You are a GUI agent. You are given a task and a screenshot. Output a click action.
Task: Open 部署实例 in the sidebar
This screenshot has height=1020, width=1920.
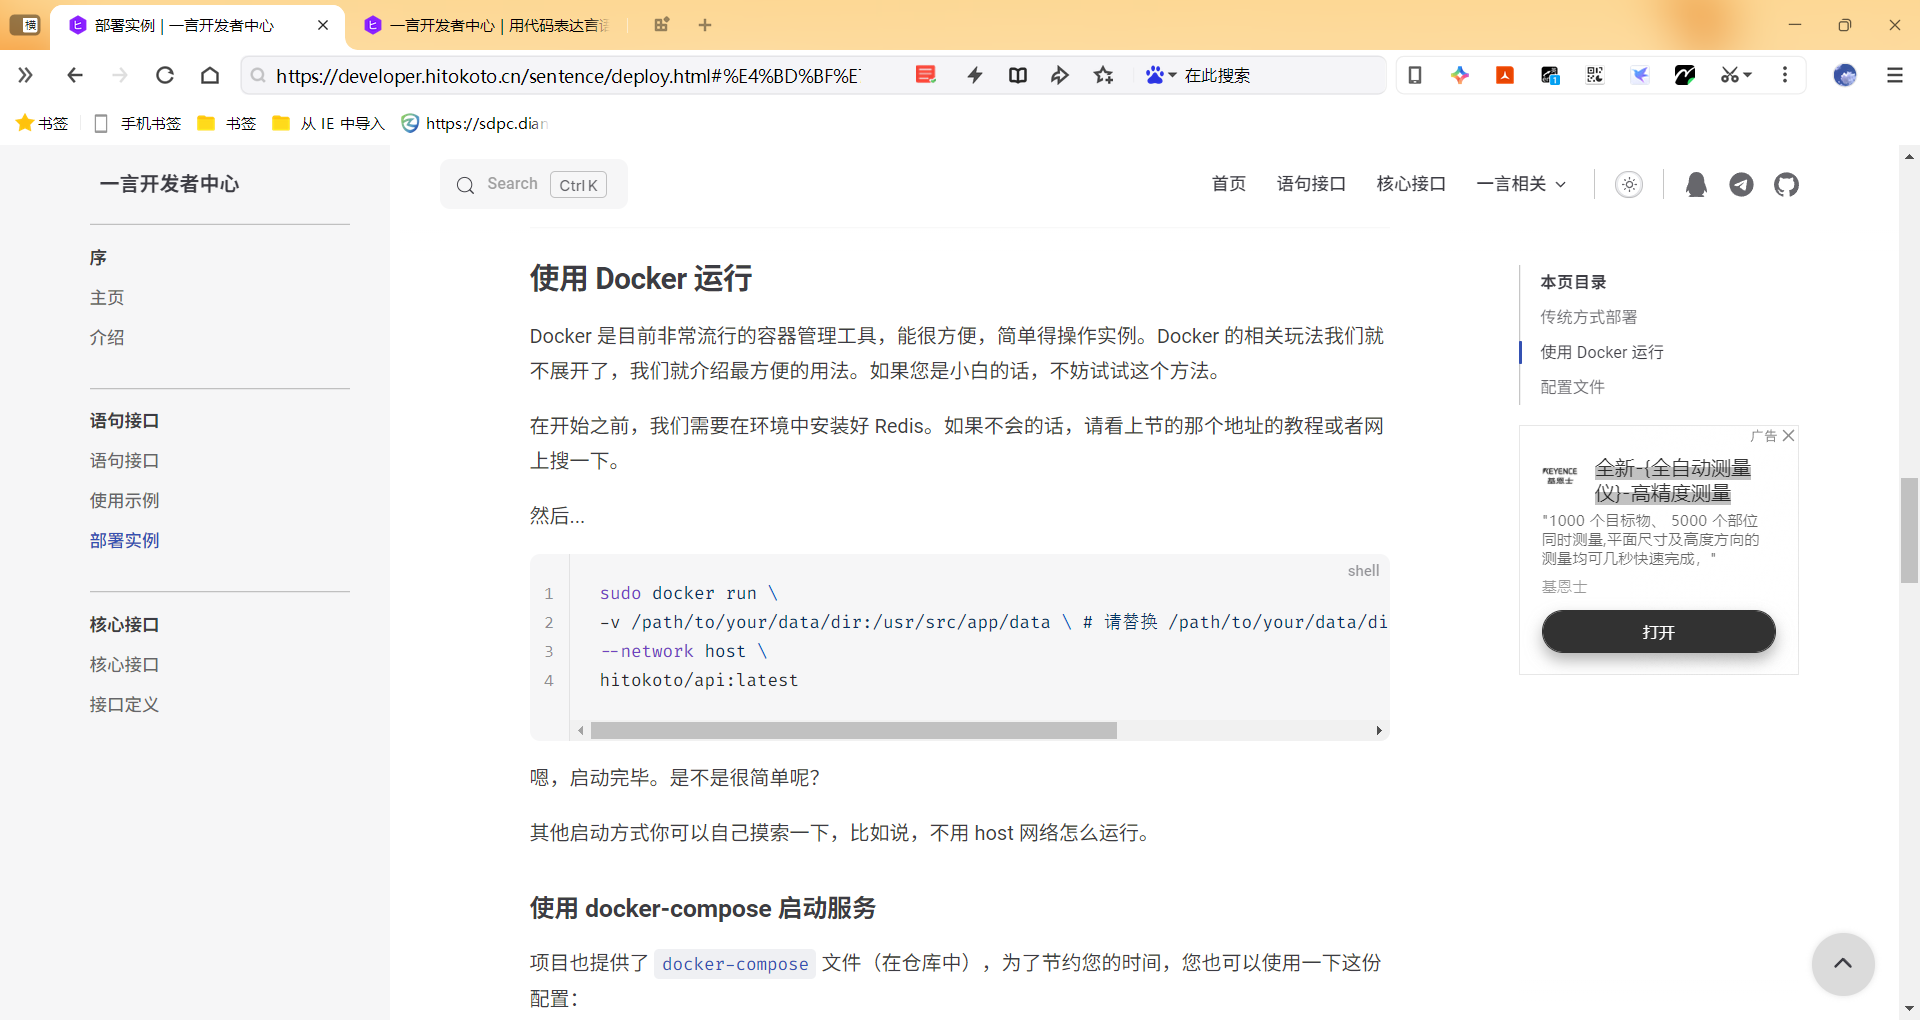coord(124,541)
